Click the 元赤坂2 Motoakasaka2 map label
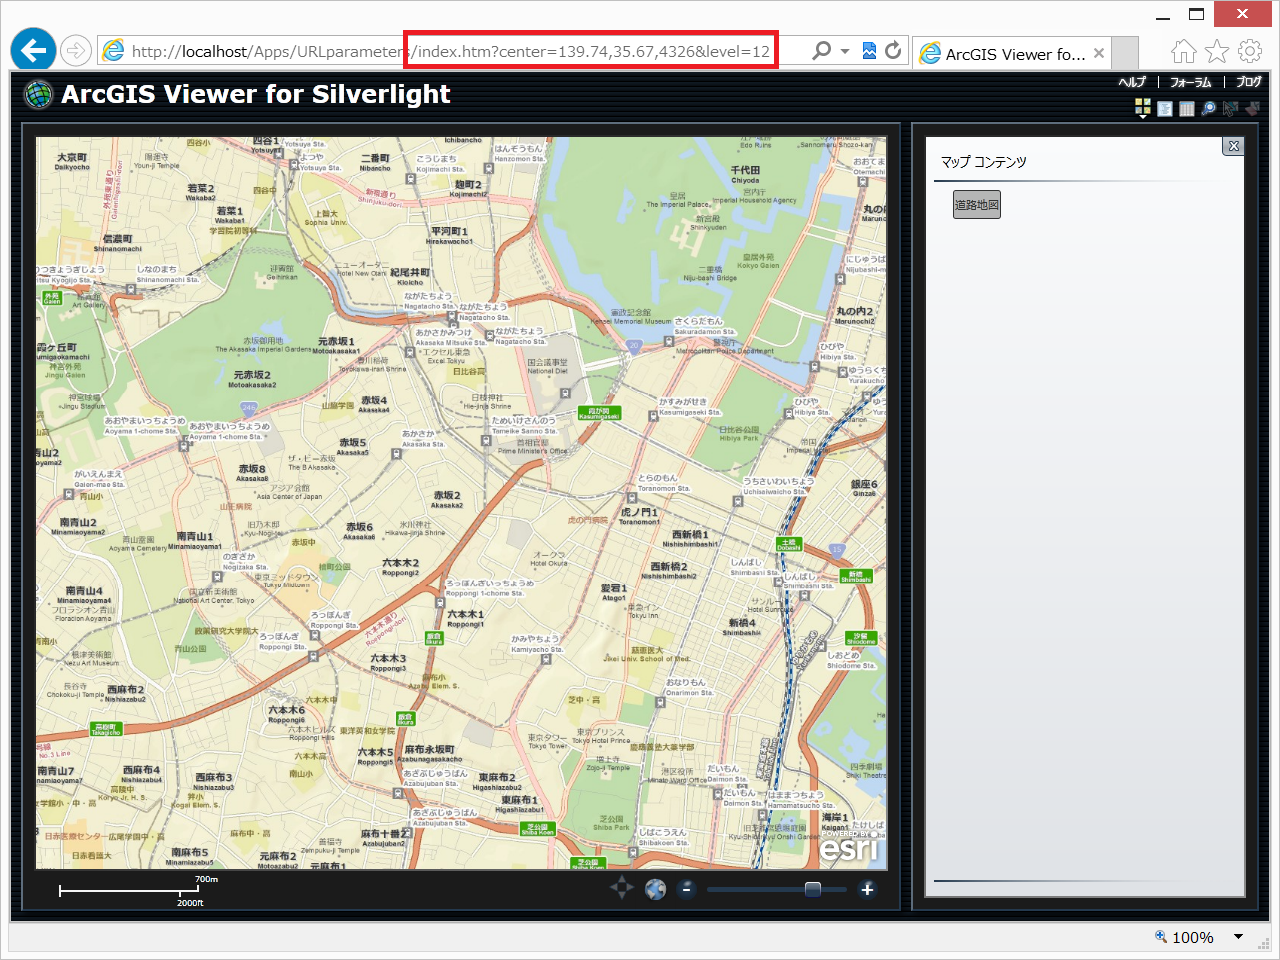This screenshot has height=960, width=1280. pos(252,379)
